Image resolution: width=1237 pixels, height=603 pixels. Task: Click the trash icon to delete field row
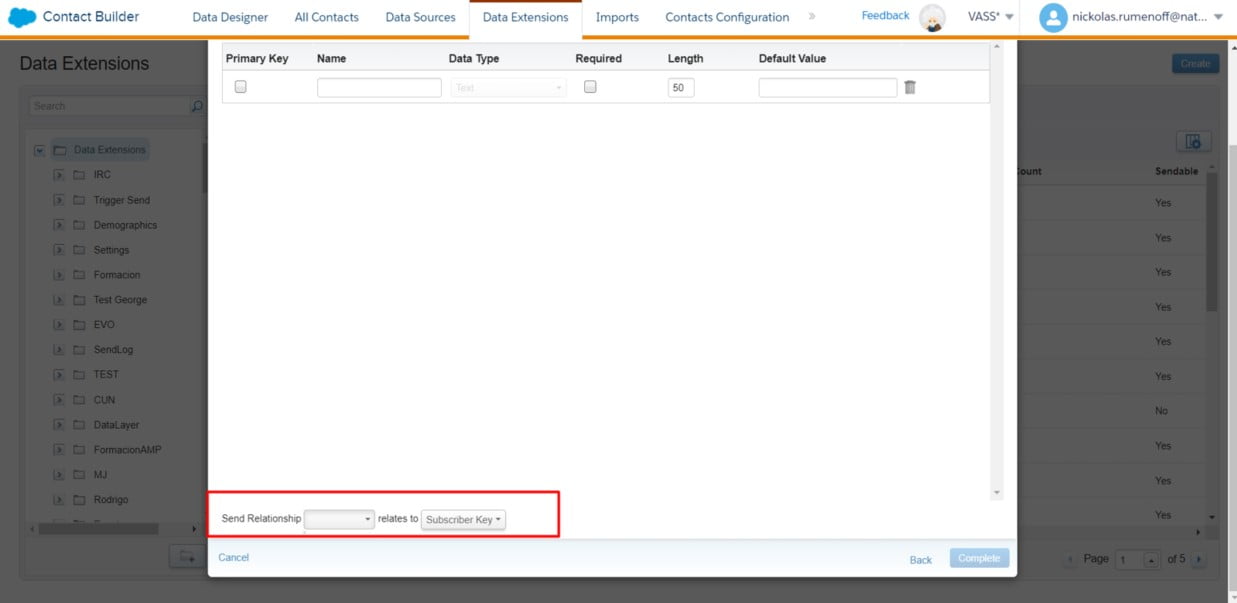[910, 88]
